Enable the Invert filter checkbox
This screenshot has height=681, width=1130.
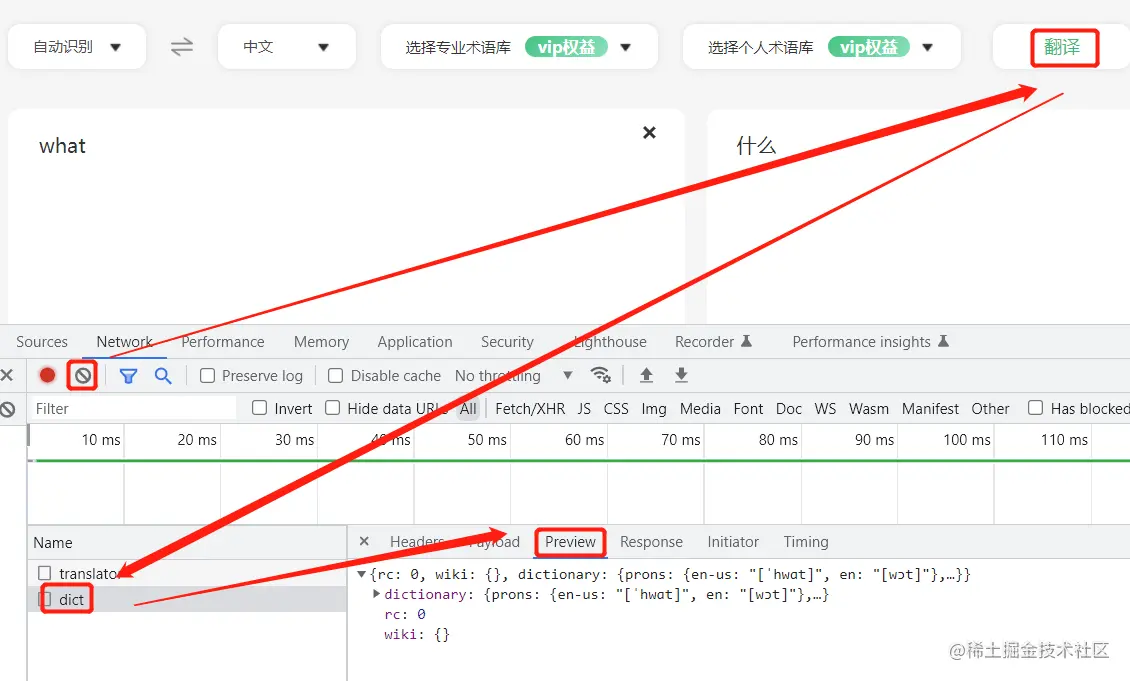(259, 408)
